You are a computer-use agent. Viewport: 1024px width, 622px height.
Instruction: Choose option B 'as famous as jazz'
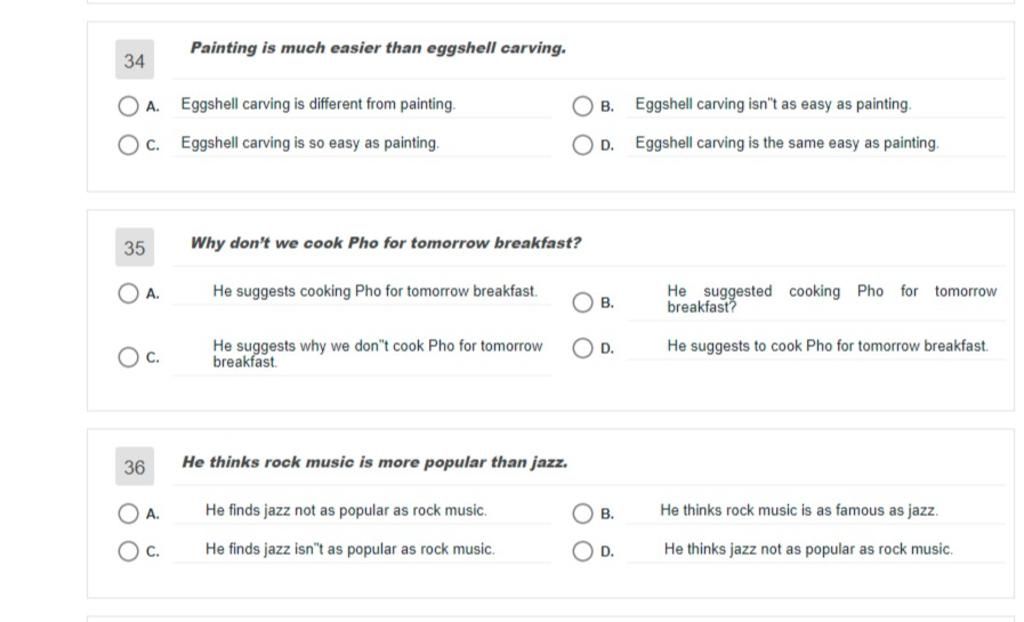pos(582,513)
